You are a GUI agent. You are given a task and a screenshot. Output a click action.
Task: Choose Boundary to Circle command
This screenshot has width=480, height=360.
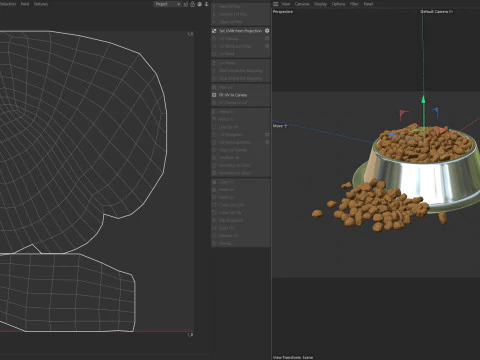[x=234, y=165]
